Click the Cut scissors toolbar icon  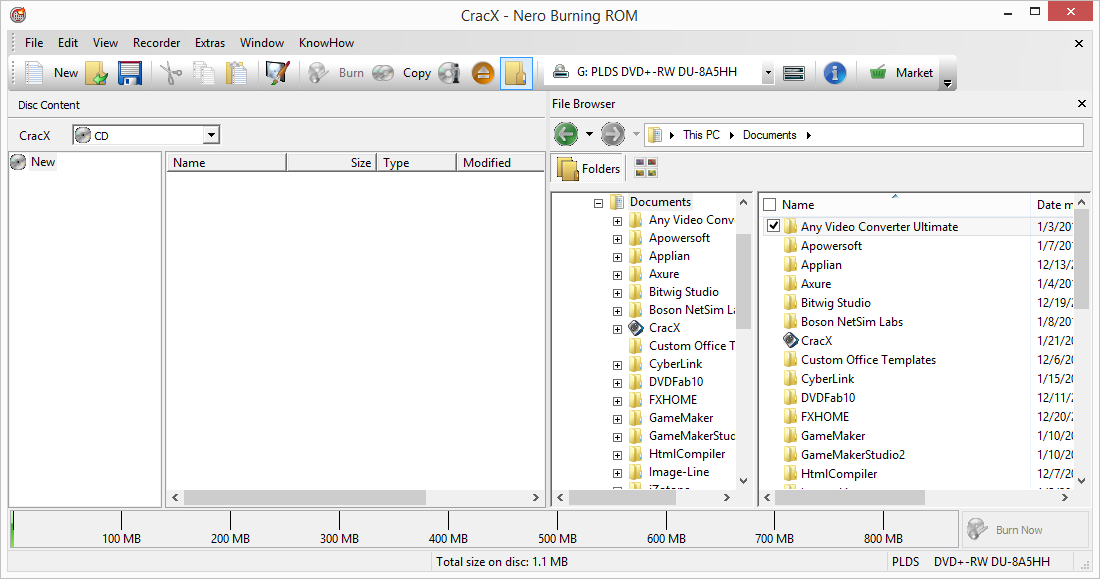pyautogui.click(x=170, y=73)
